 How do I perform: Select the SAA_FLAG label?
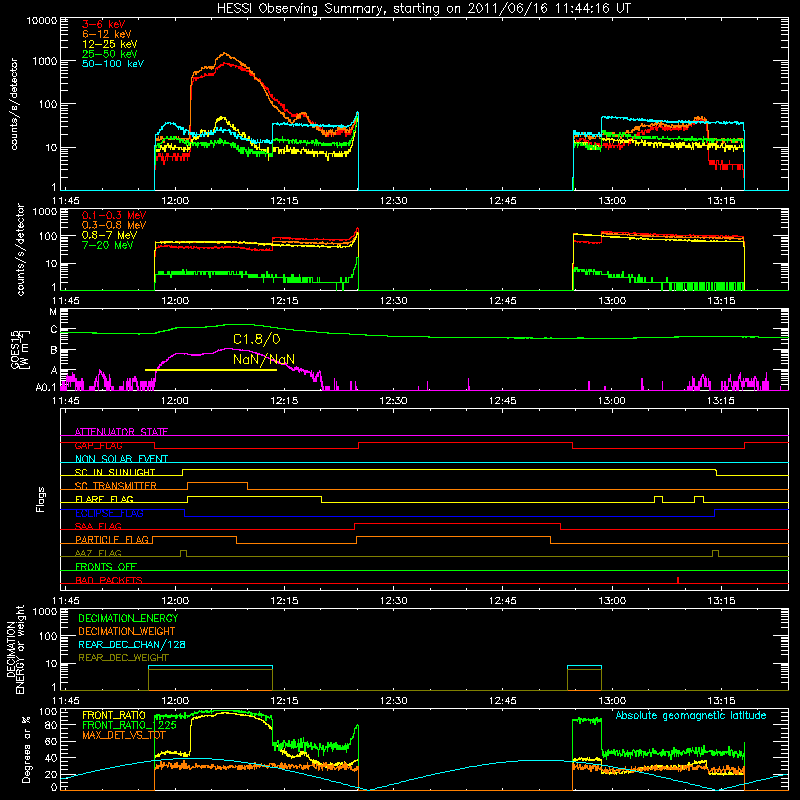(x=98, y=526)
